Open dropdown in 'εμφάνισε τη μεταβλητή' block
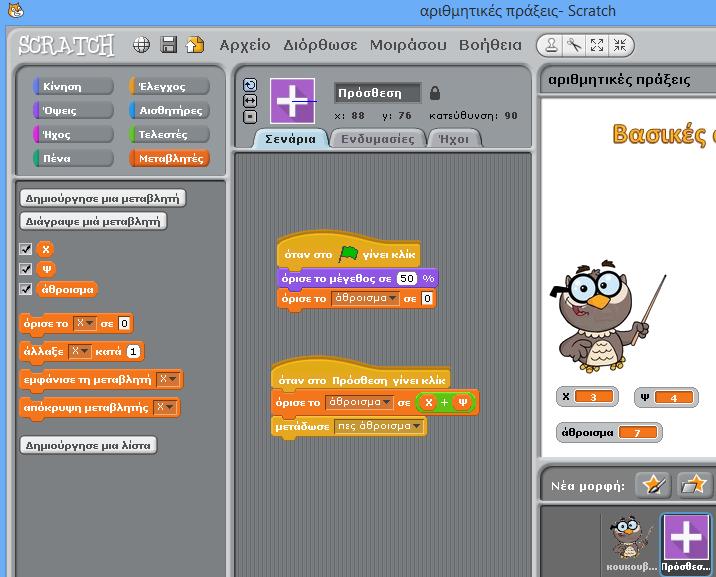The width and height of the screenshot is (716, 577). point(167,379)
